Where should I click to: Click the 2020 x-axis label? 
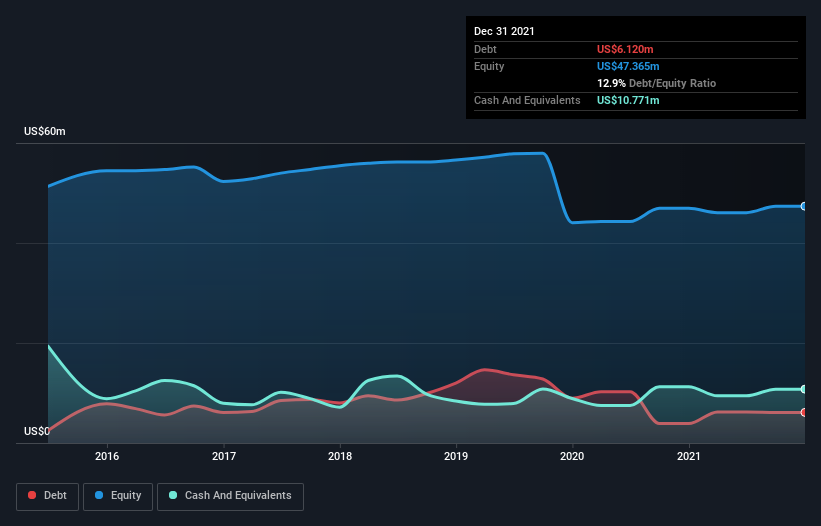click(572, 456)
